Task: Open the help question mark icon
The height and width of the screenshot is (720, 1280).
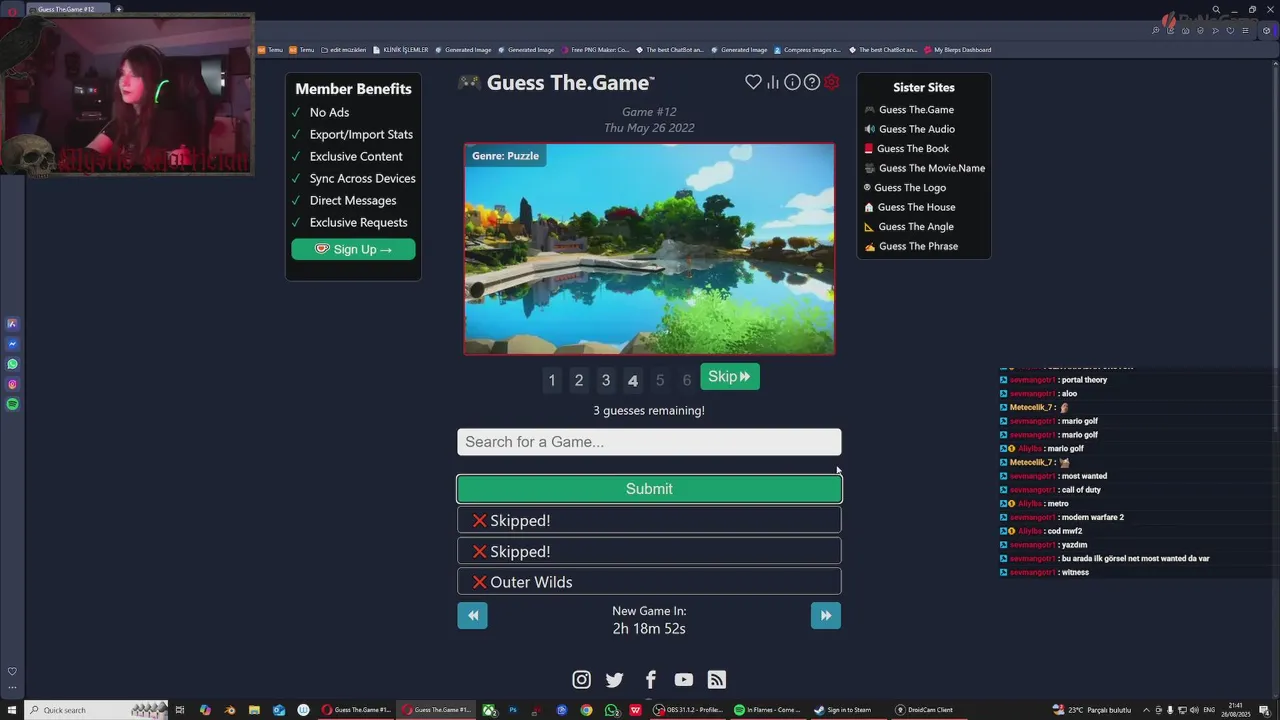Action: (x=812, y=82)
